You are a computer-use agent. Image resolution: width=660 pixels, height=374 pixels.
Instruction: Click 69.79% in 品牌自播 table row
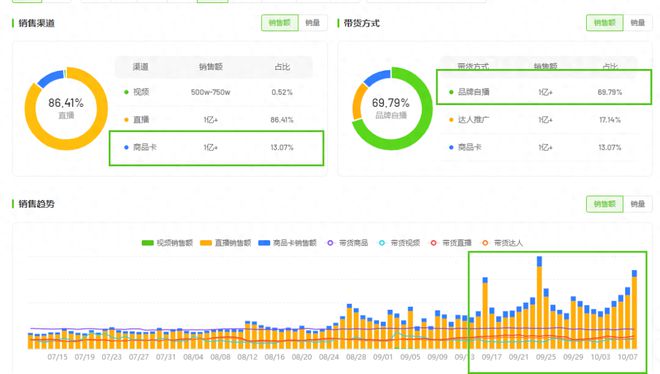(610, 92)
